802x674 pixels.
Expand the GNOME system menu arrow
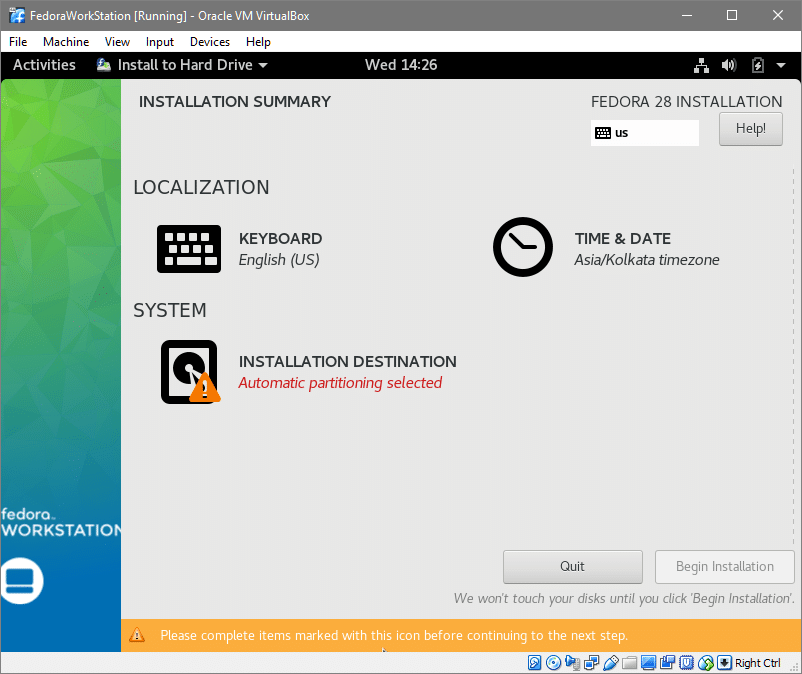(781, 65)
